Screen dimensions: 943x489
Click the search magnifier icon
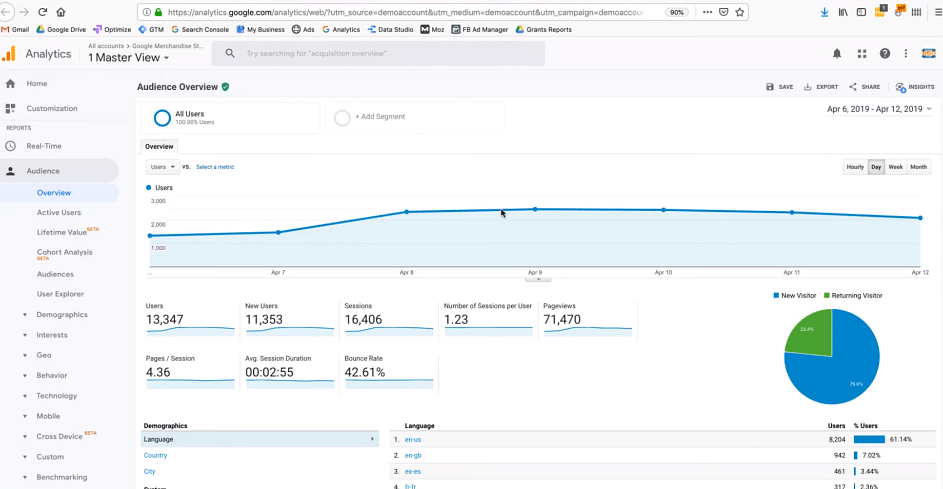click(x=230, y=54)
